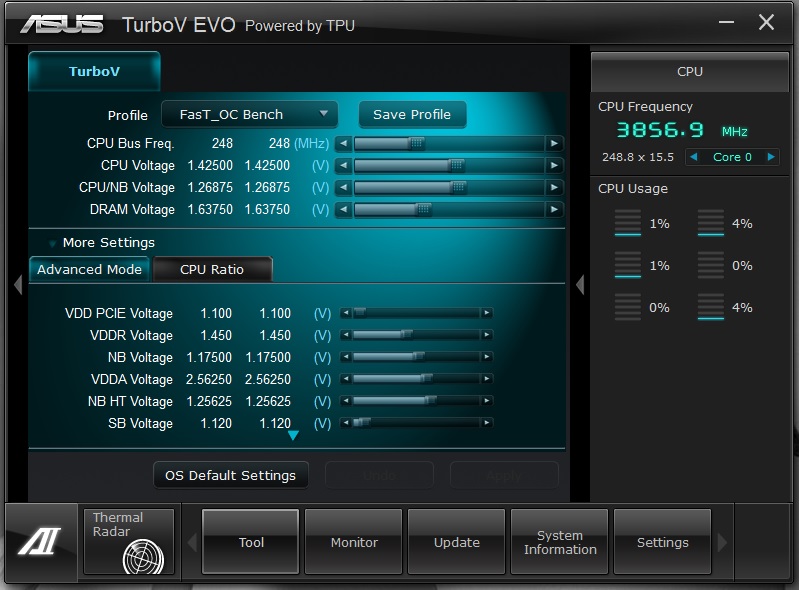Increase VDD PCIE Voltage with right arrow
This screenshot has height=590, width=799.
coord(487,313)
